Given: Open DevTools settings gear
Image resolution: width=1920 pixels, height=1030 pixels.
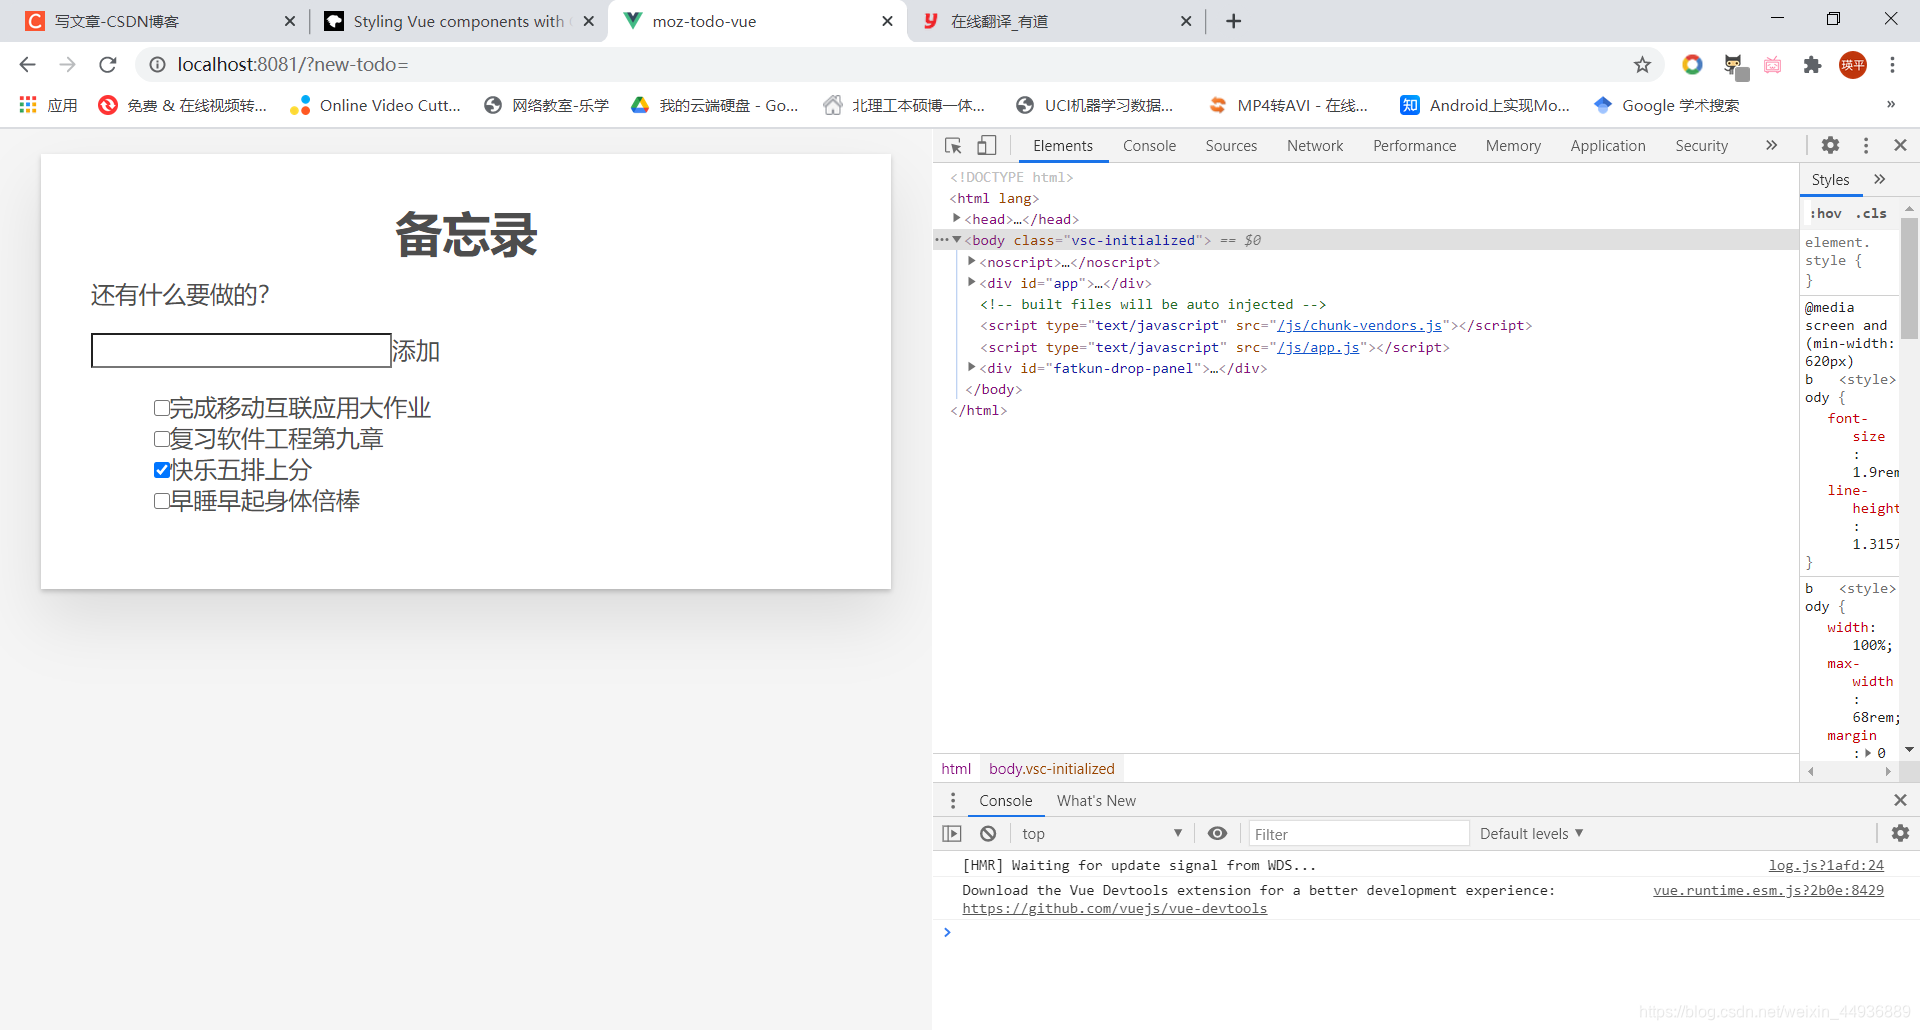Looking at the screenshot, I should (x=1830, y=145).
